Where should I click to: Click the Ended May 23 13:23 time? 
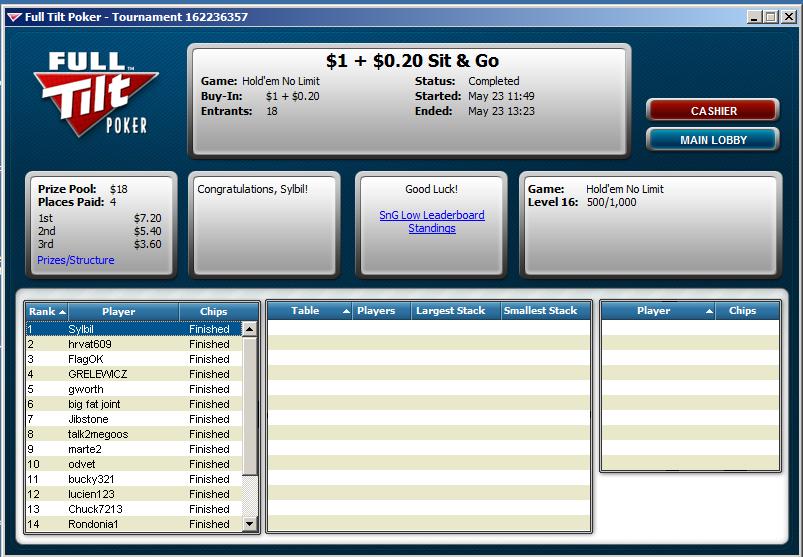[501, 111]
